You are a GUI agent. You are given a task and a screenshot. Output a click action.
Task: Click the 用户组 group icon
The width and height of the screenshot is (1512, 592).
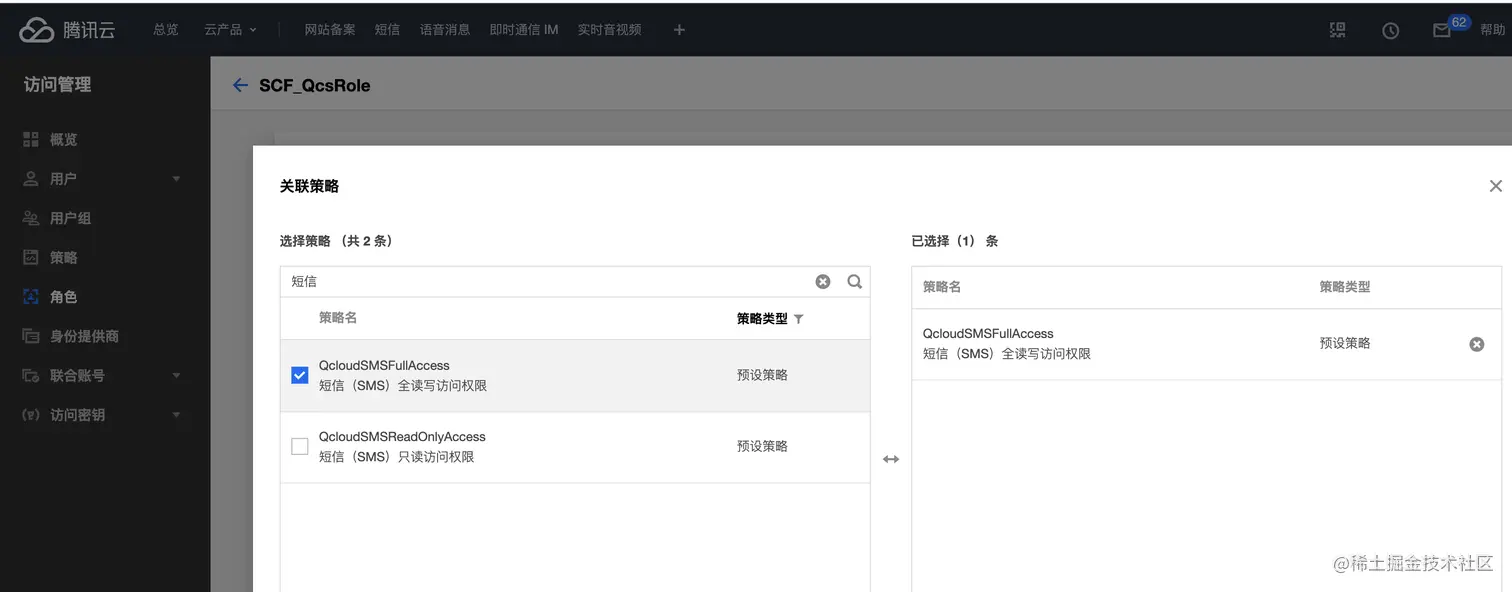click(31, 218)
